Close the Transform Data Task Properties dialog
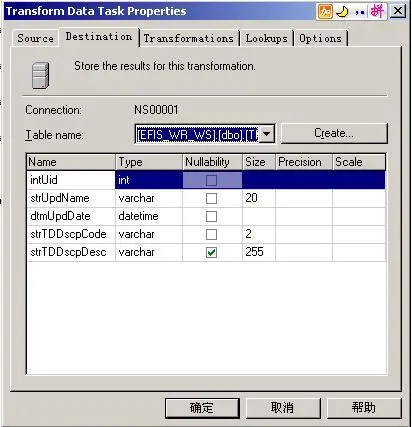 [x=398, y=12]
